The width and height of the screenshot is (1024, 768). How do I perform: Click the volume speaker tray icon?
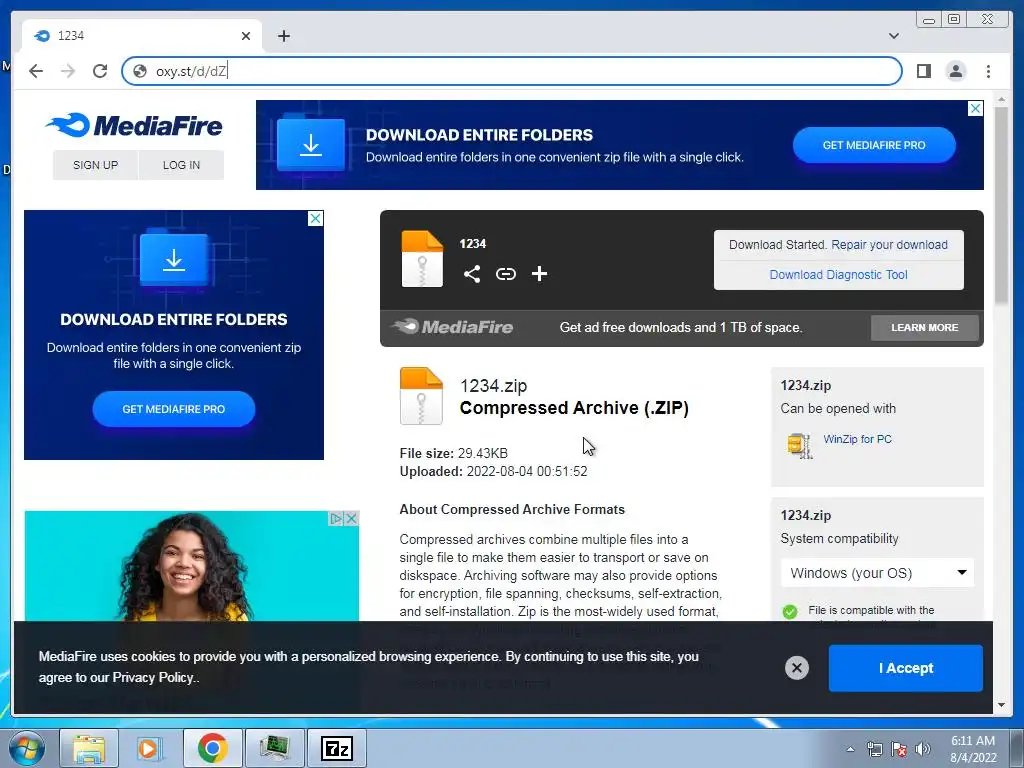923,749
